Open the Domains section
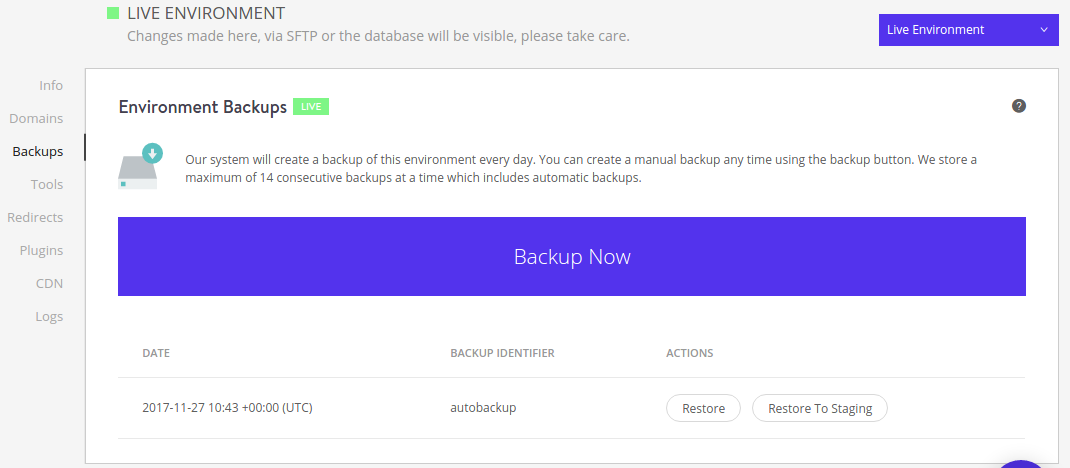 pyautogui.click(x=36, y=119)
